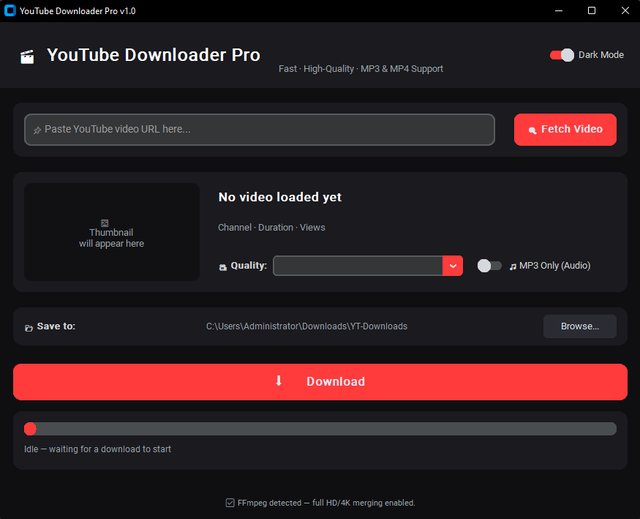The image size is (640, 519).
Task: Click the pin icon in the URL field
Action: (x=37, y=130)
